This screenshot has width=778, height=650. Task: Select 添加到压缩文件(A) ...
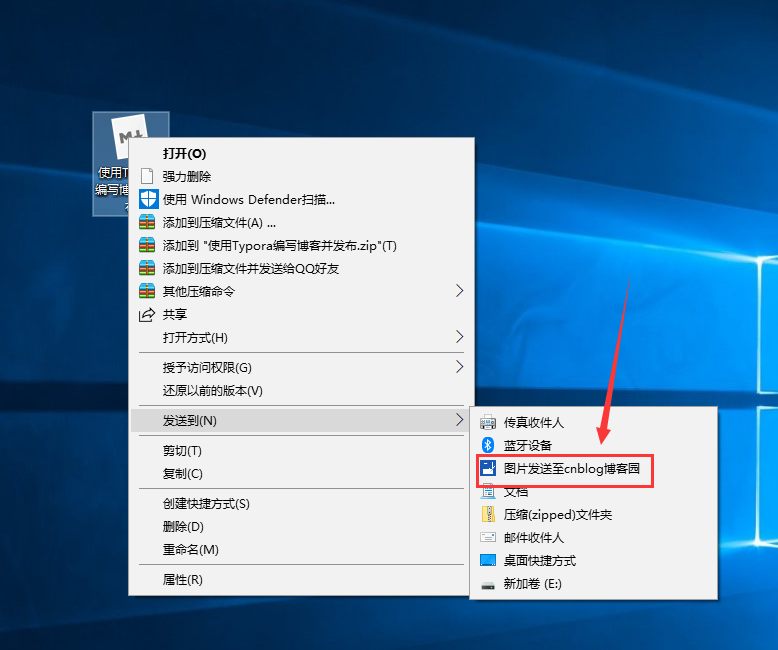pos(301,222)
